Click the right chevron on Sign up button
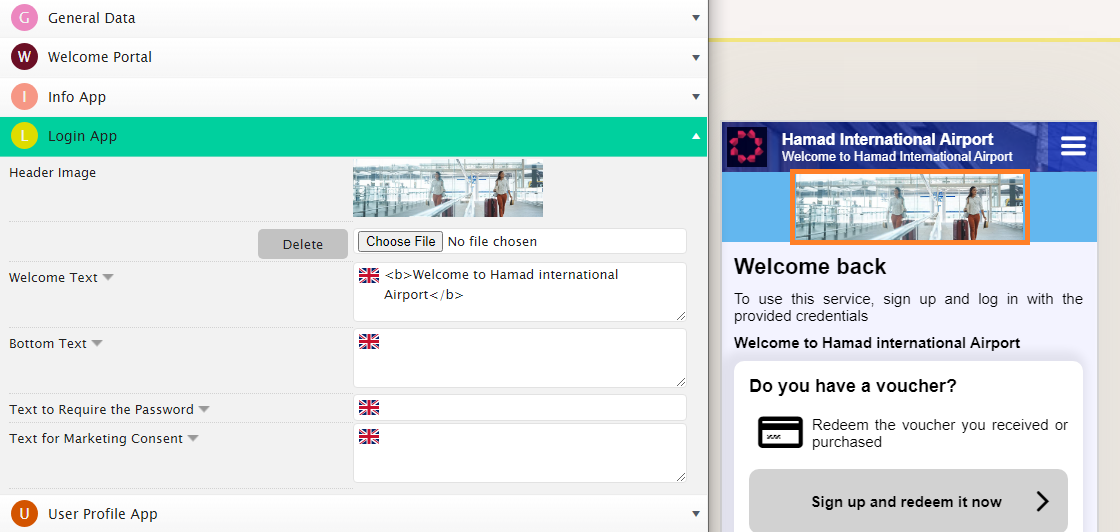The height and width of the screenshot is (532, 1120). pyautogui.click(x=1042, y=501)
